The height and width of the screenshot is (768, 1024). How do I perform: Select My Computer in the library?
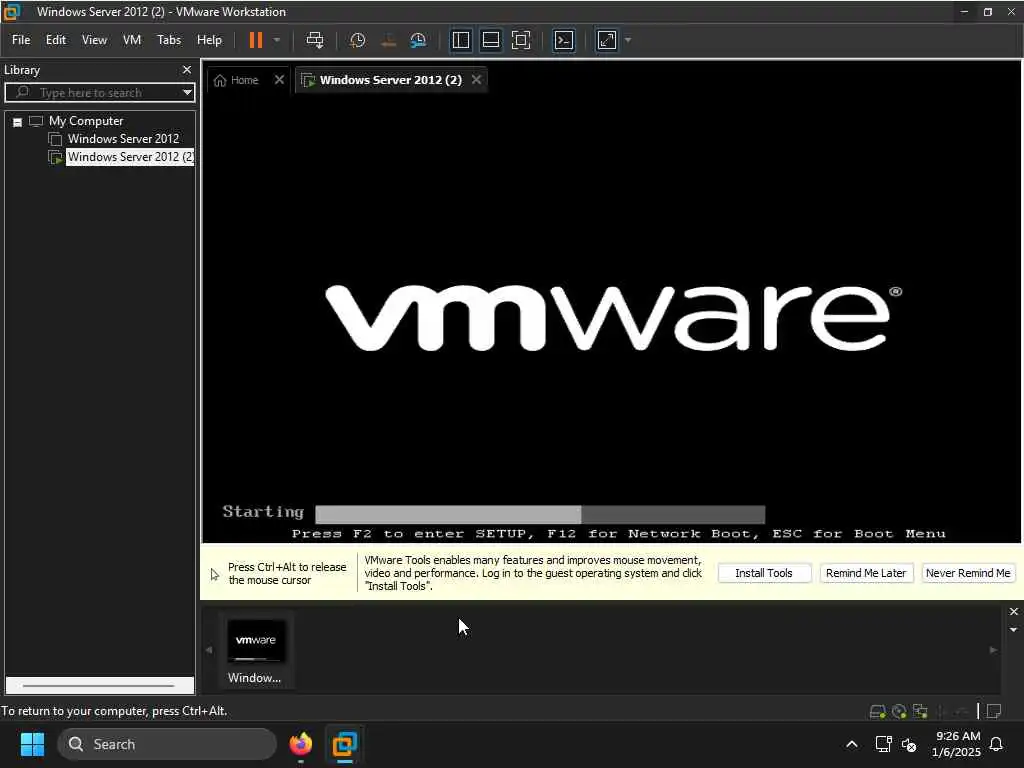(x=86, y=121)
